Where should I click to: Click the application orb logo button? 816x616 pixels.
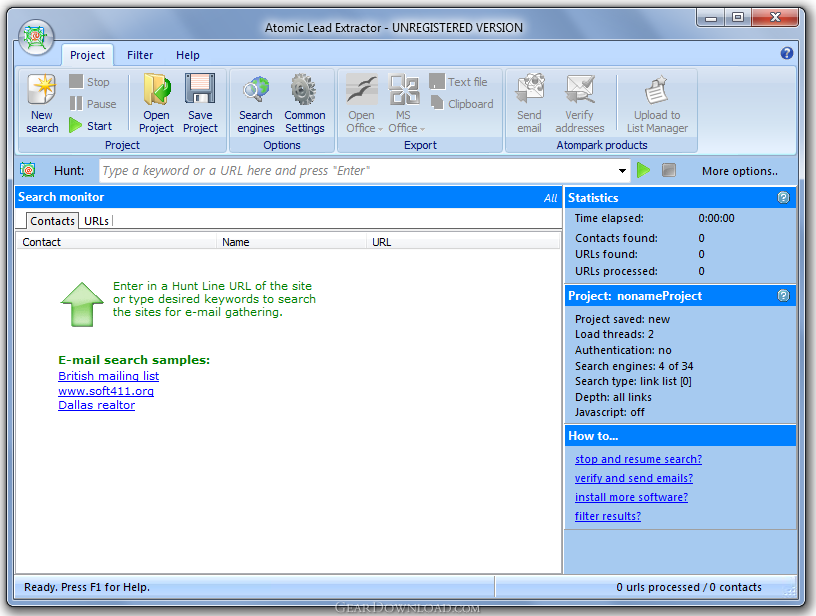click(36, 37)
